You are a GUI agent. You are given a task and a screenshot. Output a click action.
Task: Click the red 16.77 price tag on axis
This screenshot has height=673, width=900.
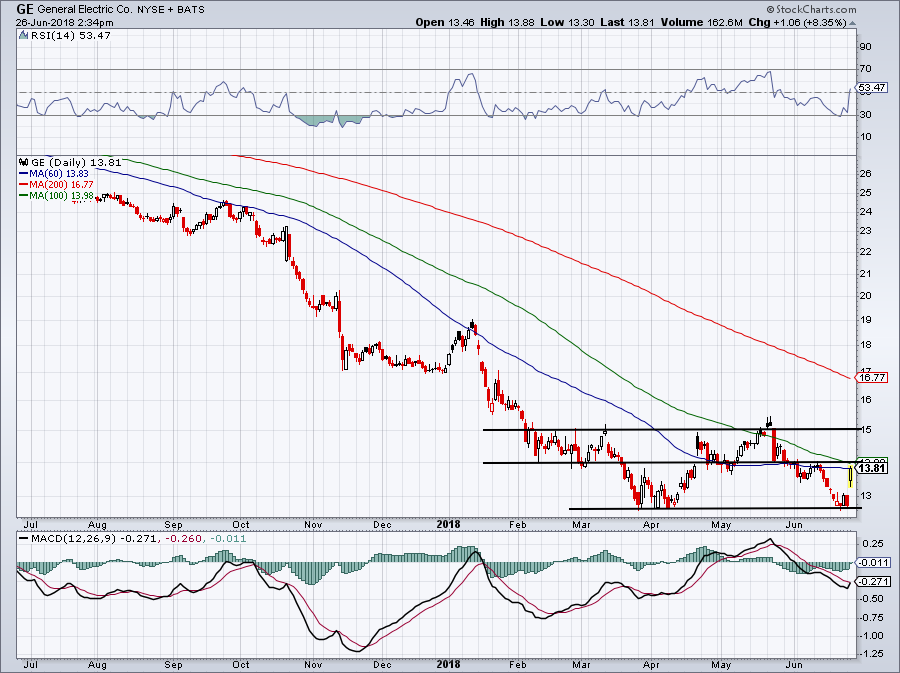click(872, 378)
